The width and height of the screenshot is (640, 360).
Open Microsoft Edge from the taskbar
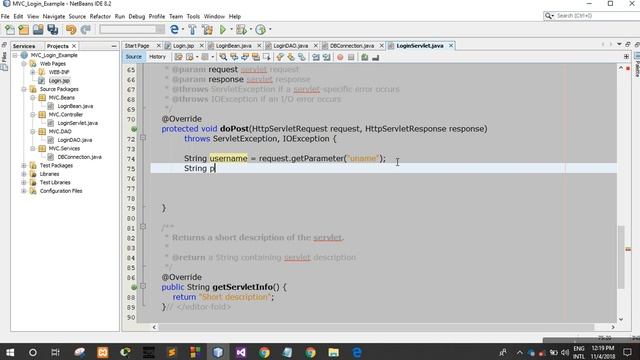[x=357, y=352]
